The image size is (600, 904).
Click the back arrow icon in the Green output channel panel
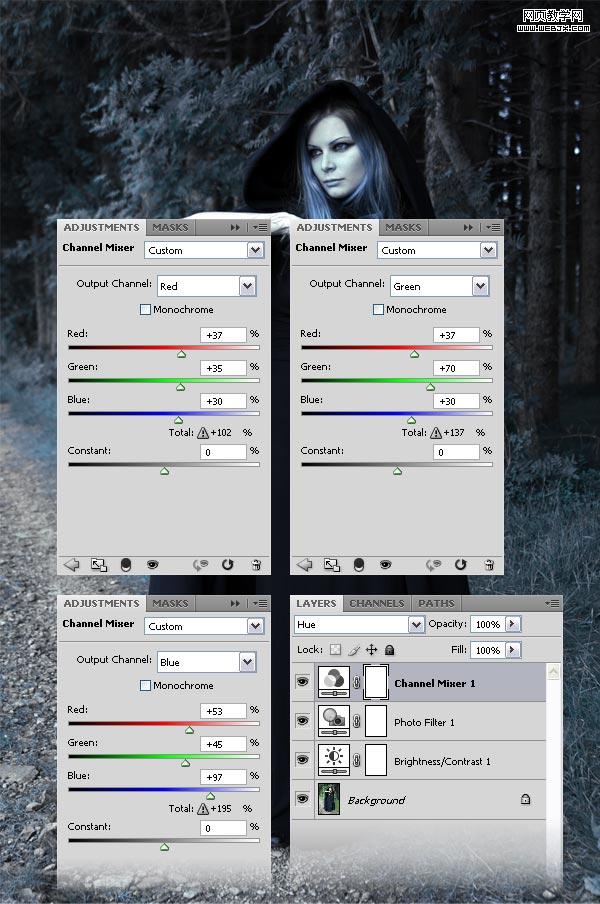coord(304,564)
